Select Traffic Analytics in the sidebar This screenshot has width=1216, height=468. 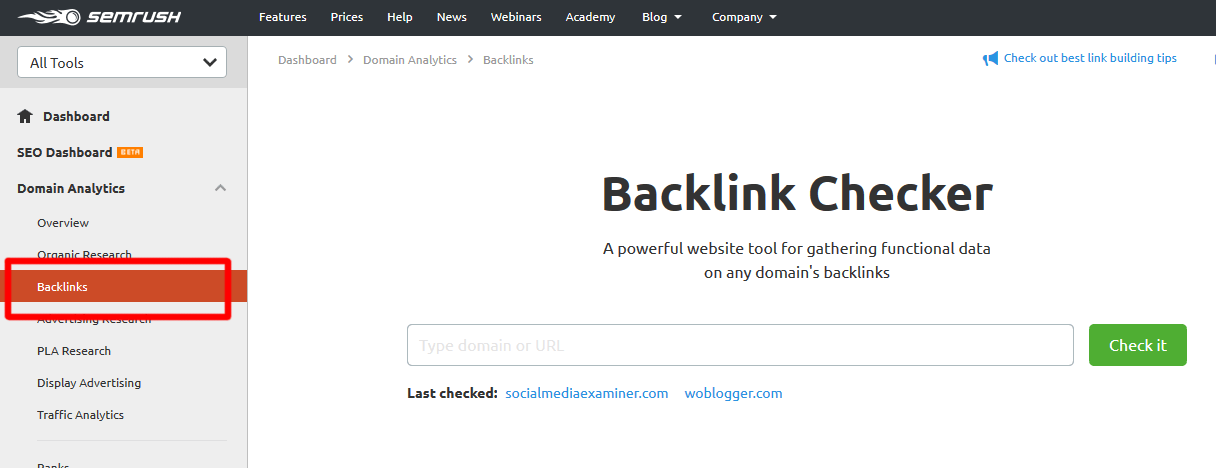pos(80,415)
